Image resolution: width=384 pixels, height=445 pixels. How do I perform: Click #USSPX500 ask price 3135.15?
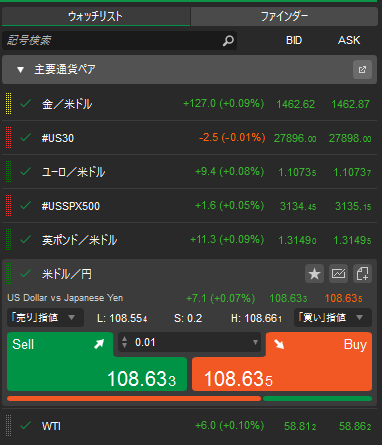(x=353, y=206)
